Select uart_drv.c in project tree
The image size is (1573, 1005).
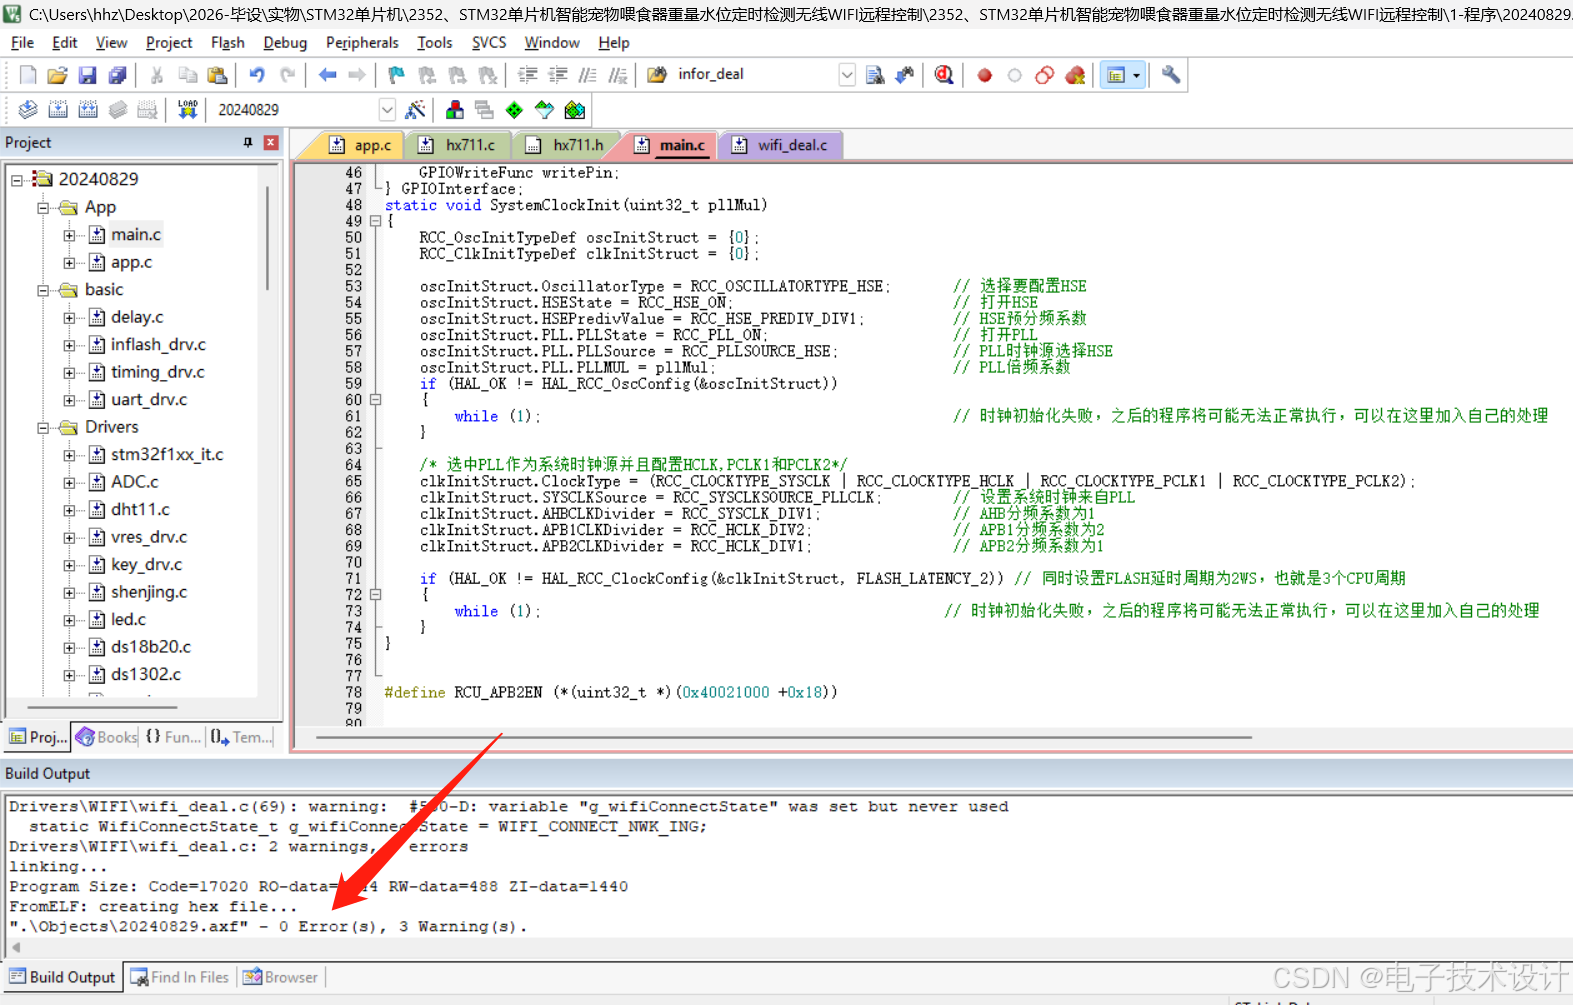[149, 400]
